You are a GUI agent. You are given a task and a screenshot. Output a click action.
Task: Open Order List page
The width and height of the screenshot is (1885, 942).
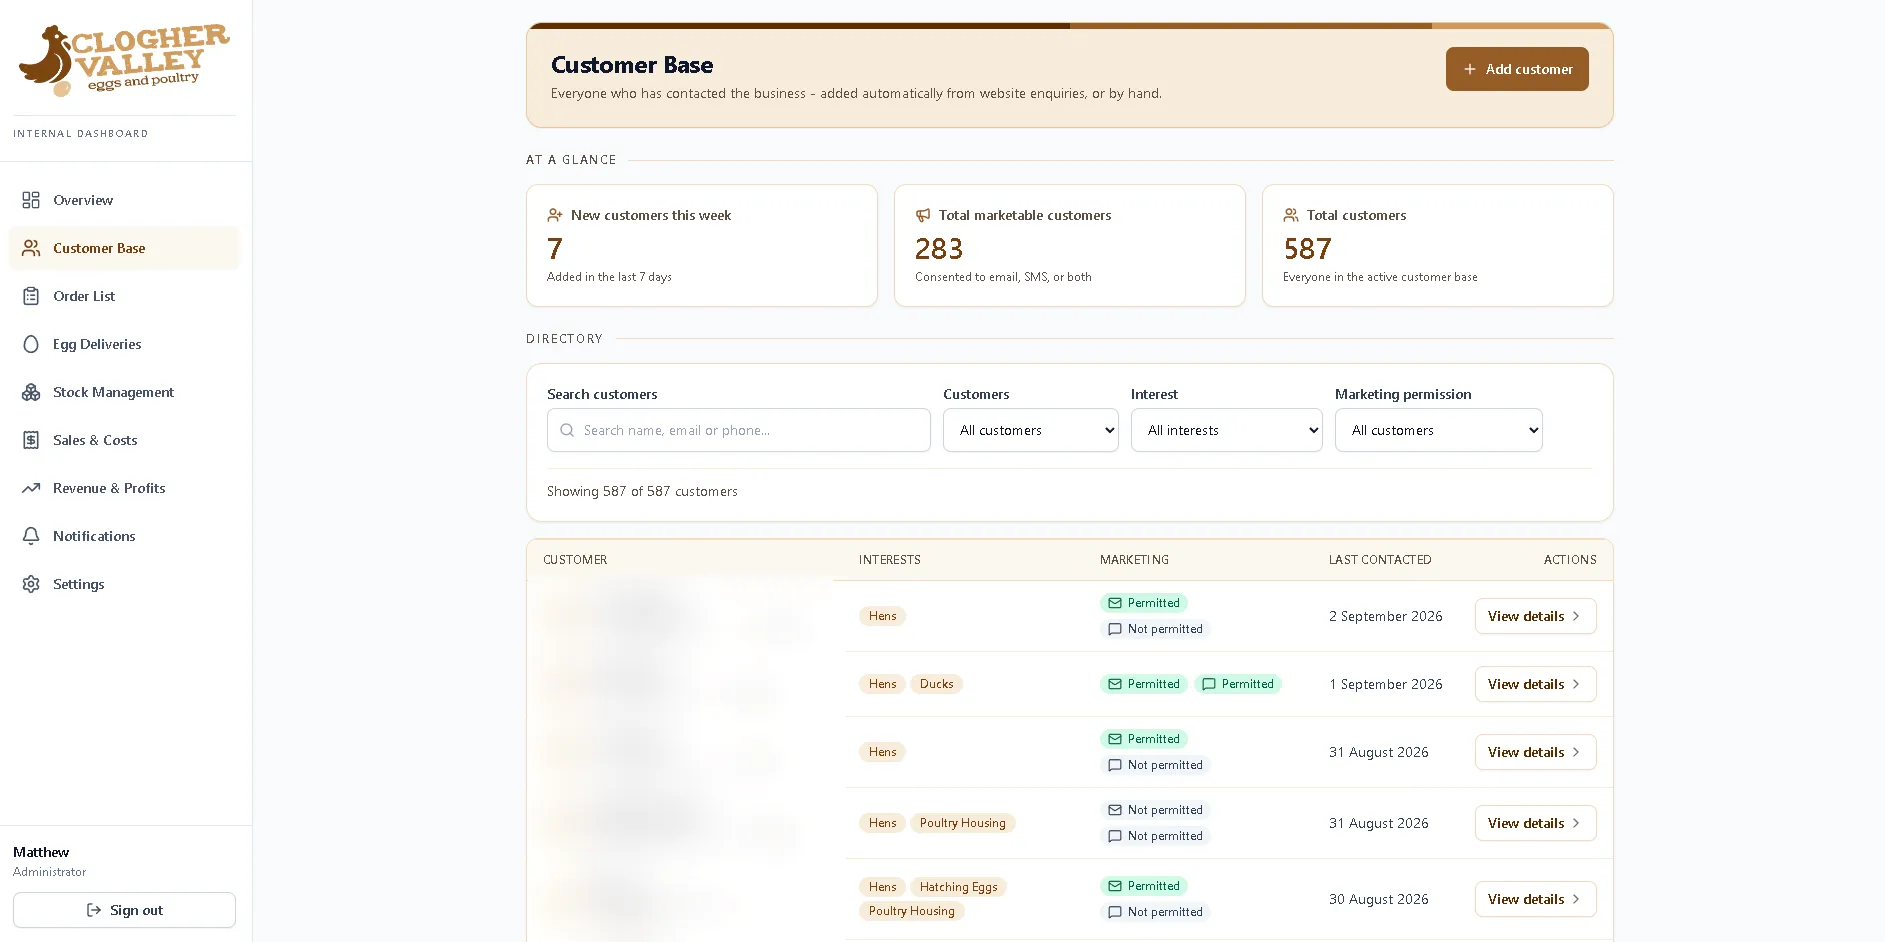pos(124,296)
